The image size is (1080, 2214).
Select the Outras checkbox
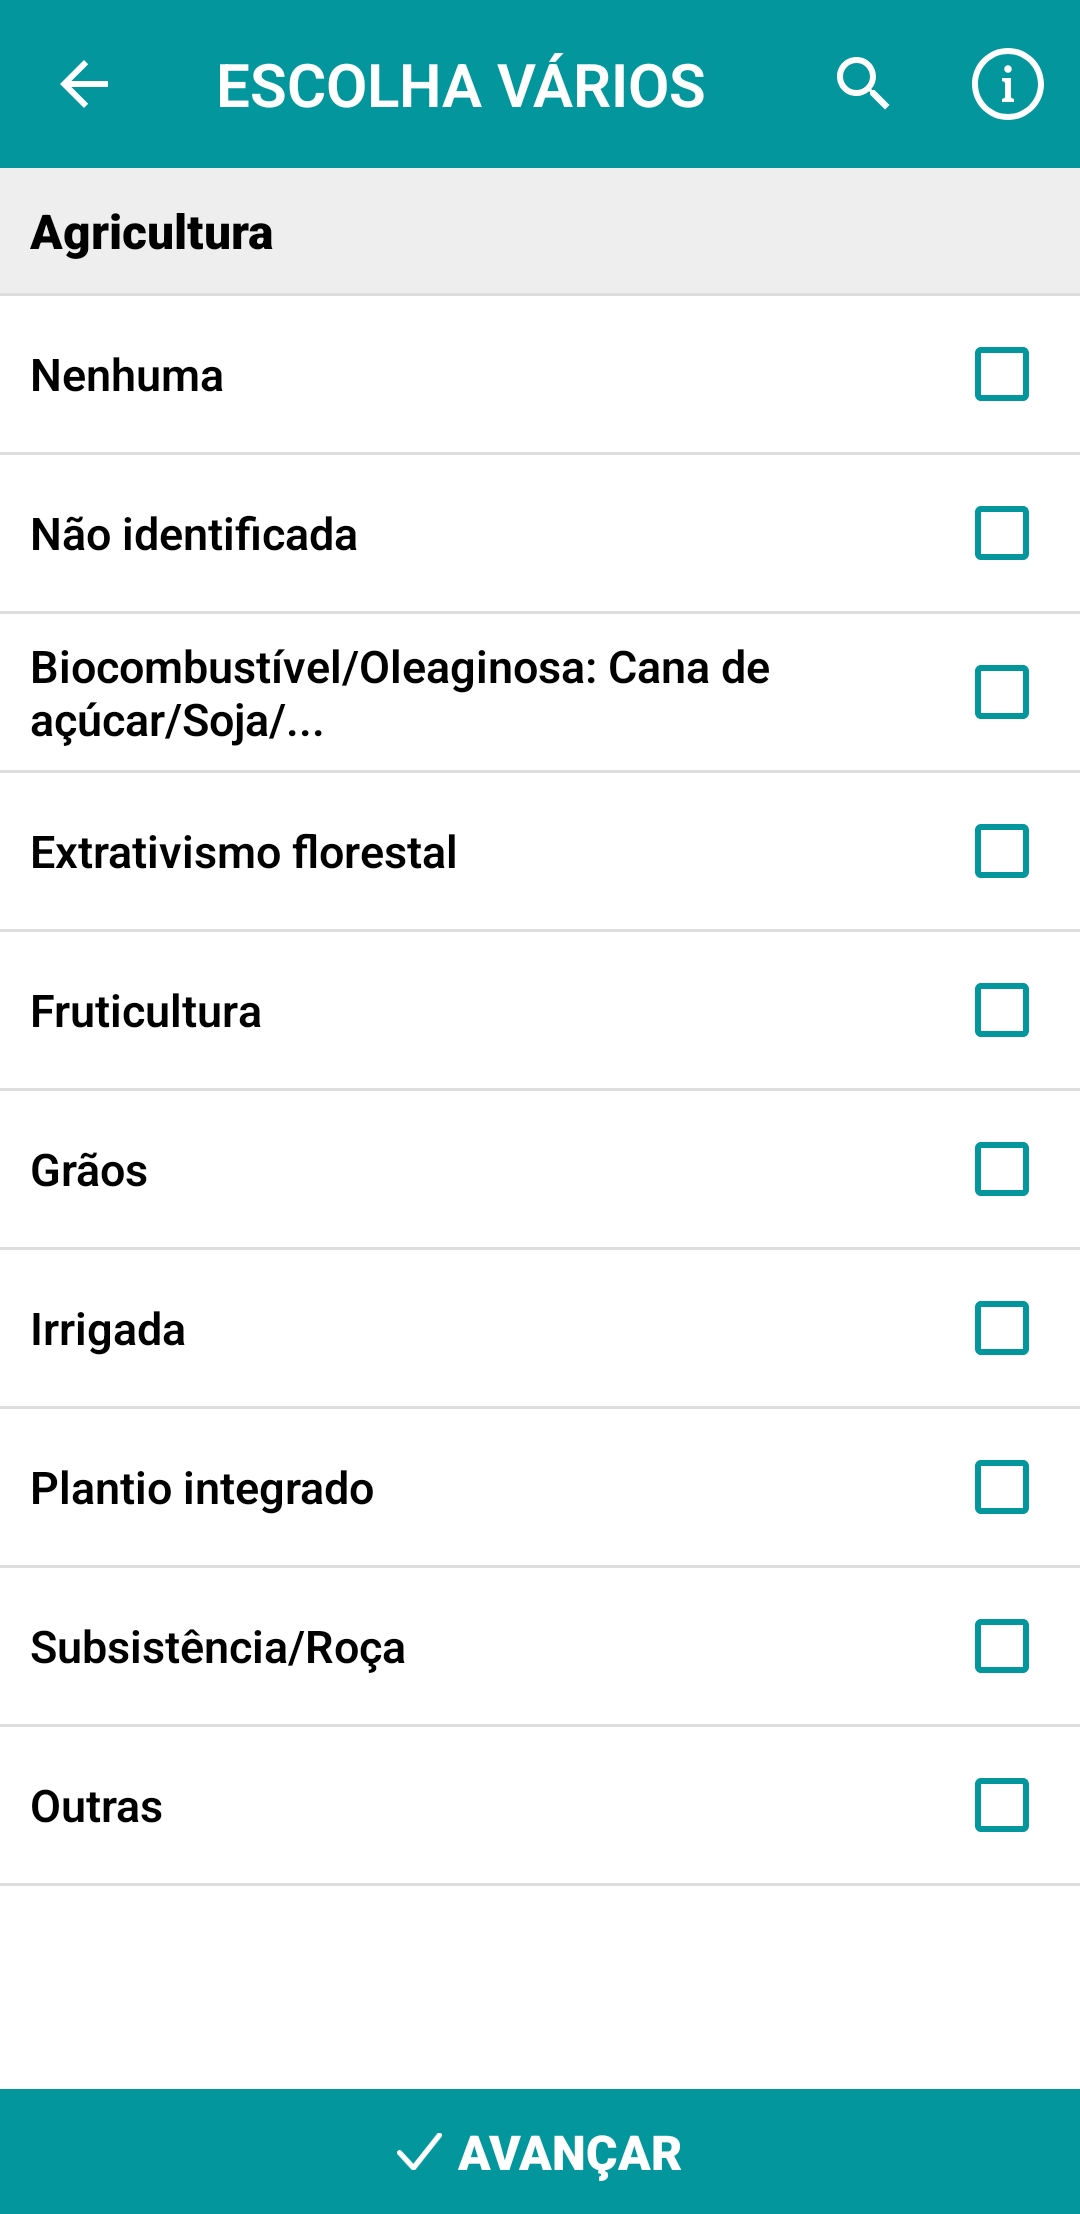[x=1001, y=1805]
